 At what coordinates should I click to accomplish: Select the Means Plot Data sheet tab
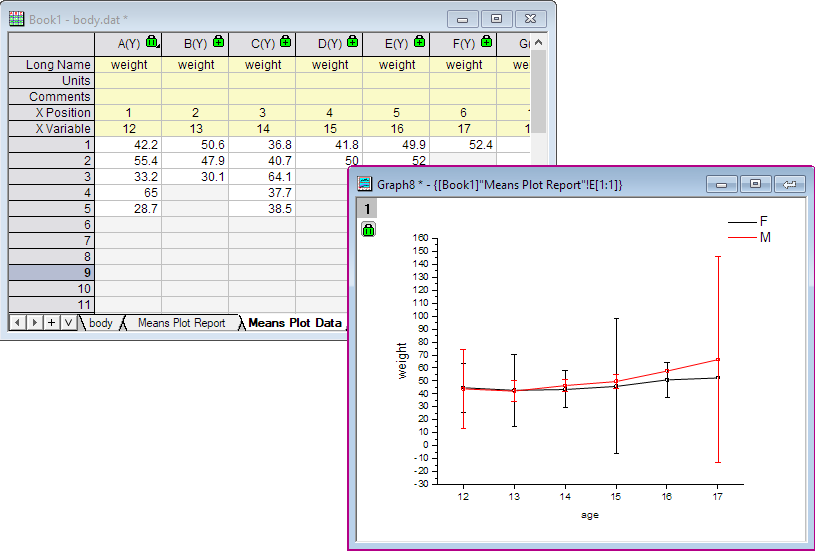(x=294, y=323)
